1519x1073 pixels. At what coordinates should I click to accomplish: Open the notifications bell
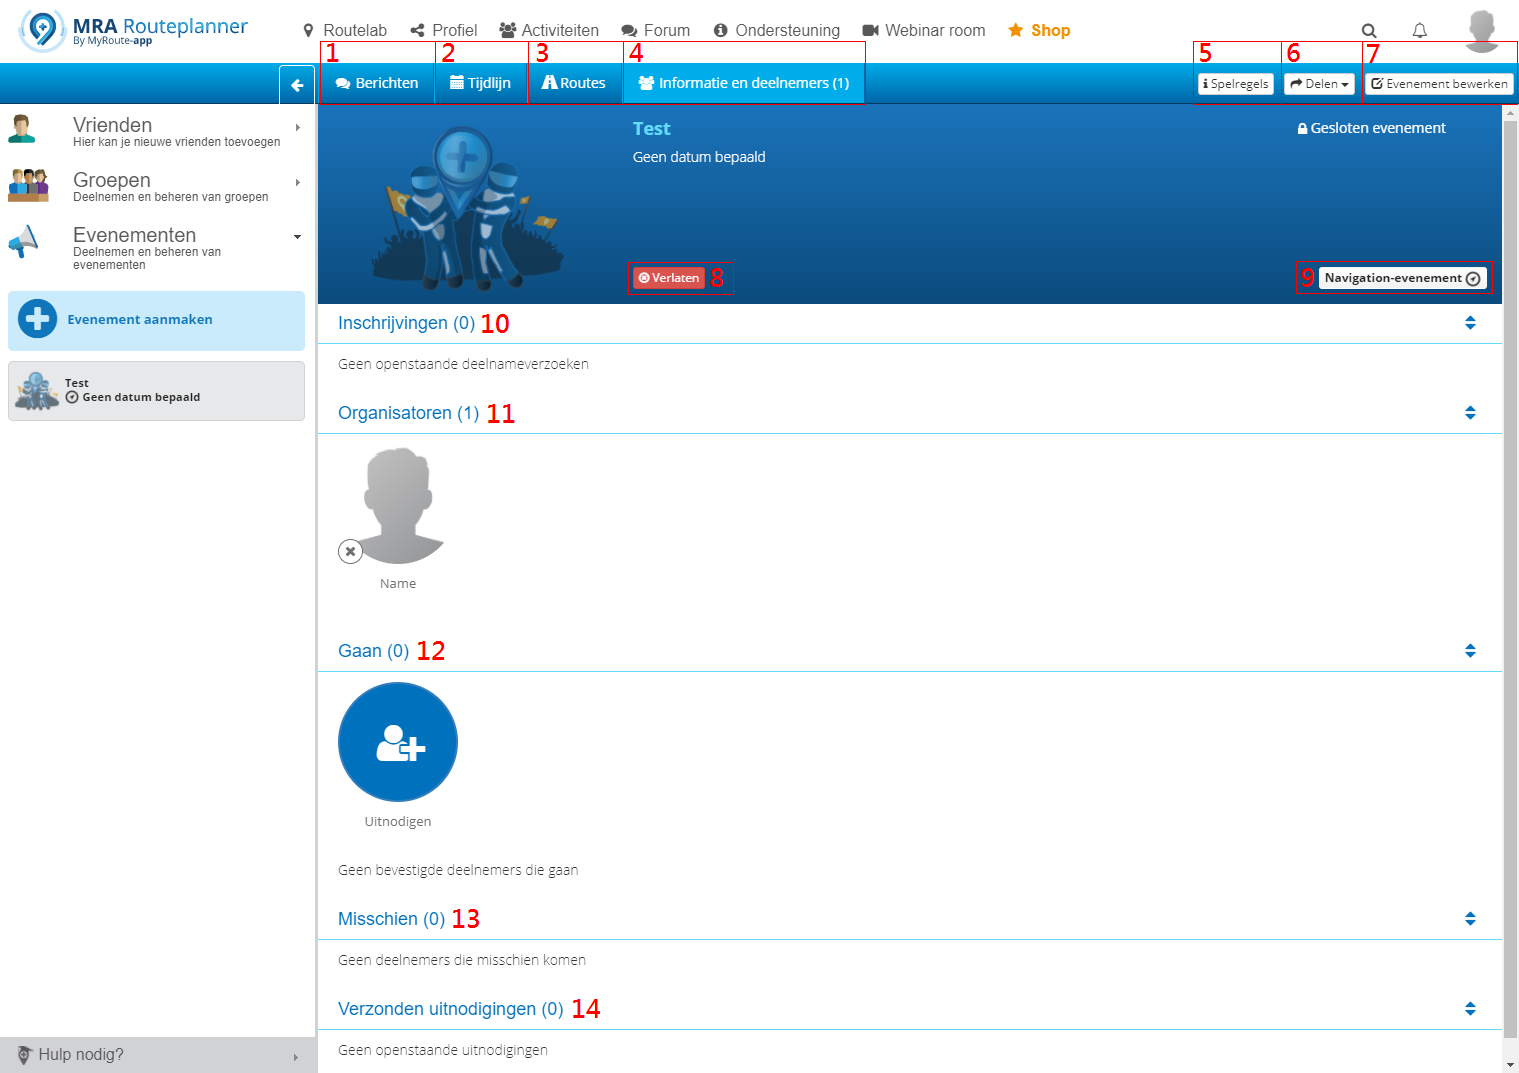pos(1419,31)
